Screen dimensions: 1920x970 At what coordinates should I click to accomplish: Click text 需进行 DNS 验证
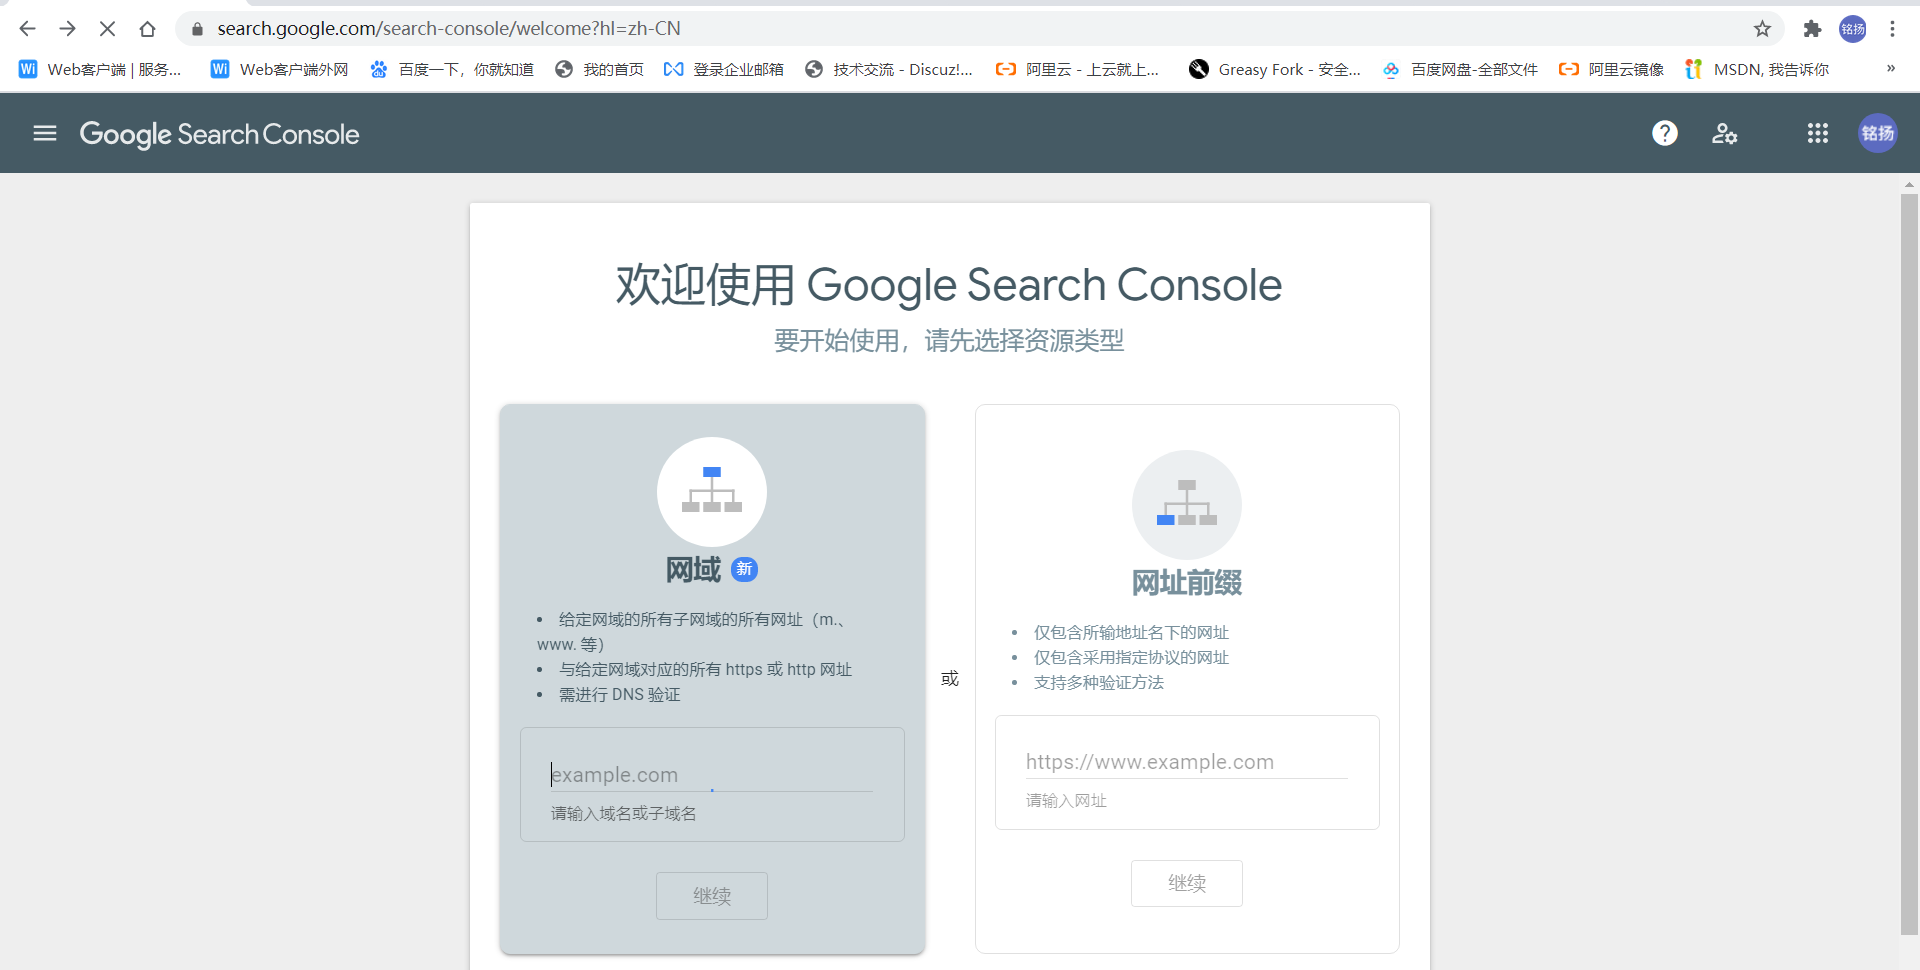[620, 695]
